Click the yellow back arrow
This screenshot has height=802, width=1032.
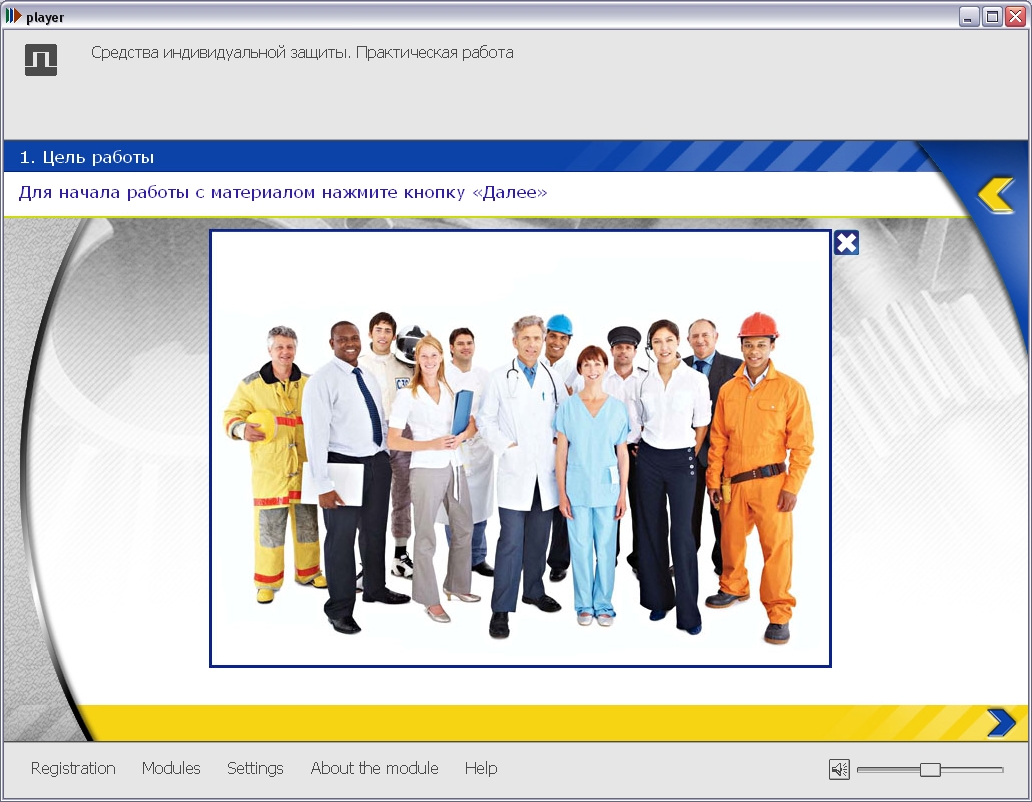click(996, 194)
